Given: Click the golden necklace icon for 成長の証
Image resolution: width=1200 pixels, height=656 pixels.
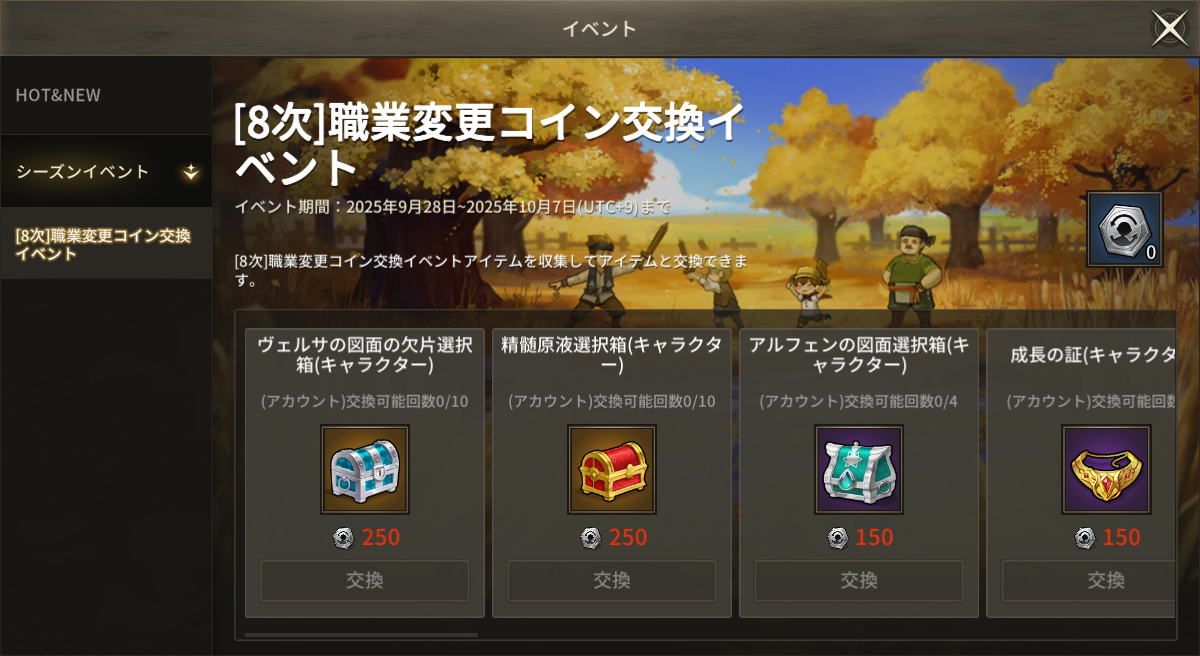Looking at the screenshot, I should 1106,469.
